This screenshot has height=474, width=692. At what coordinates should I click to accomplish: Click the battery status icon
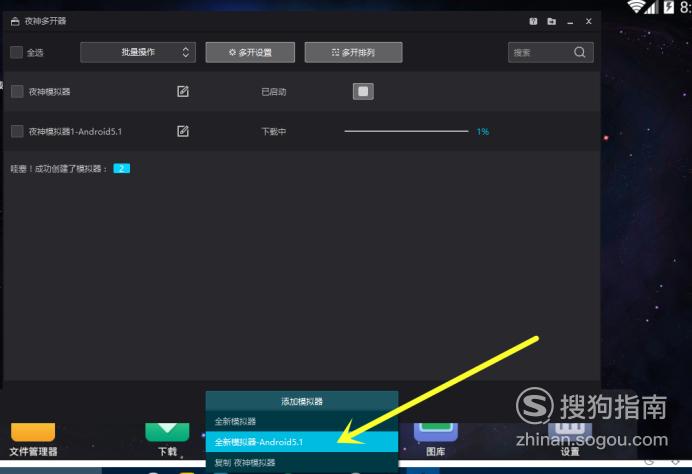click(x=669, y=7)
